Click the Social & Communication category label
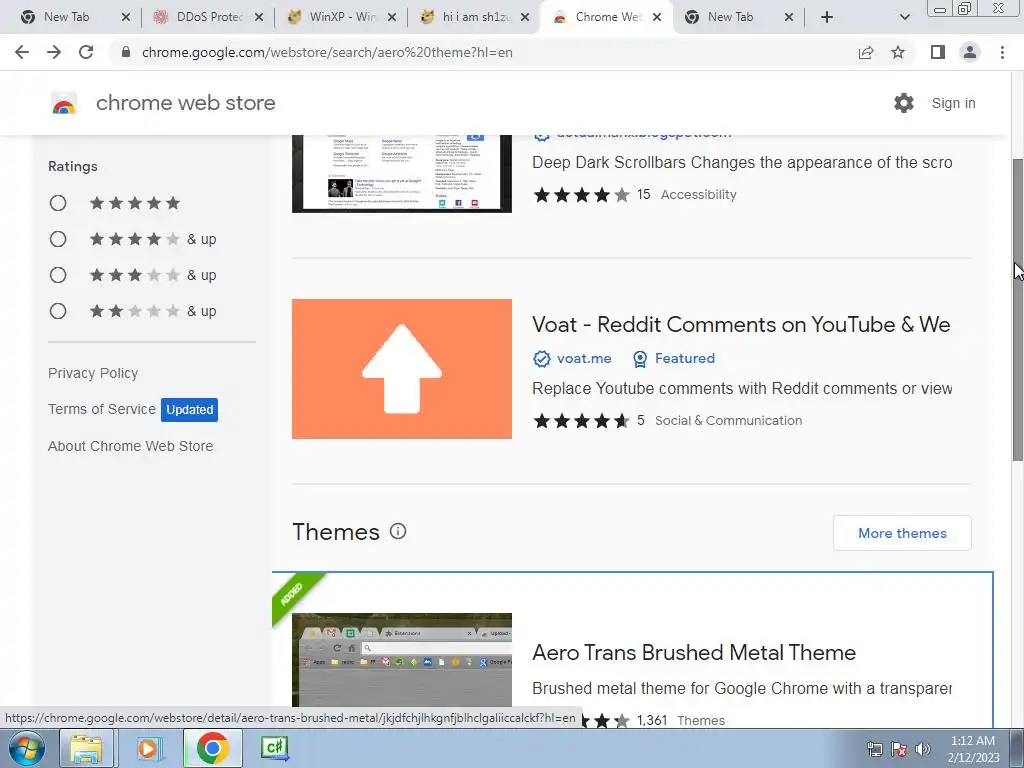1024x768 pixels. (728, 421)
